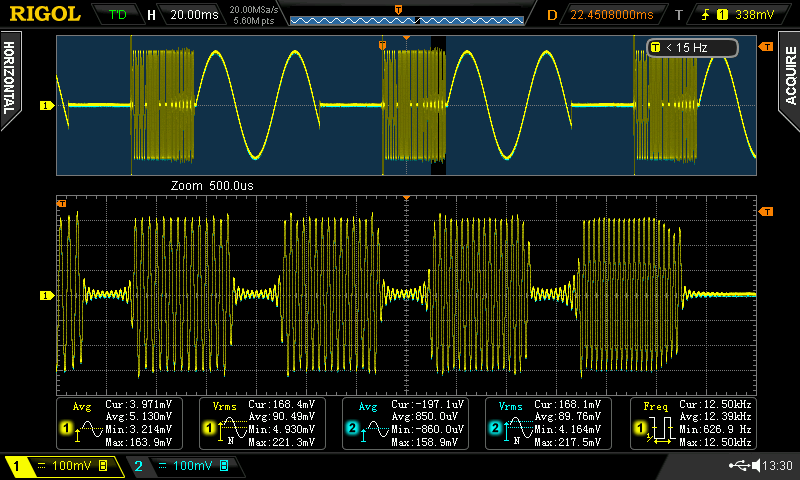Click the sine wave icon in CH2 Avg box
The height and width of the screenshot is (480, 800).
(374, 430)
